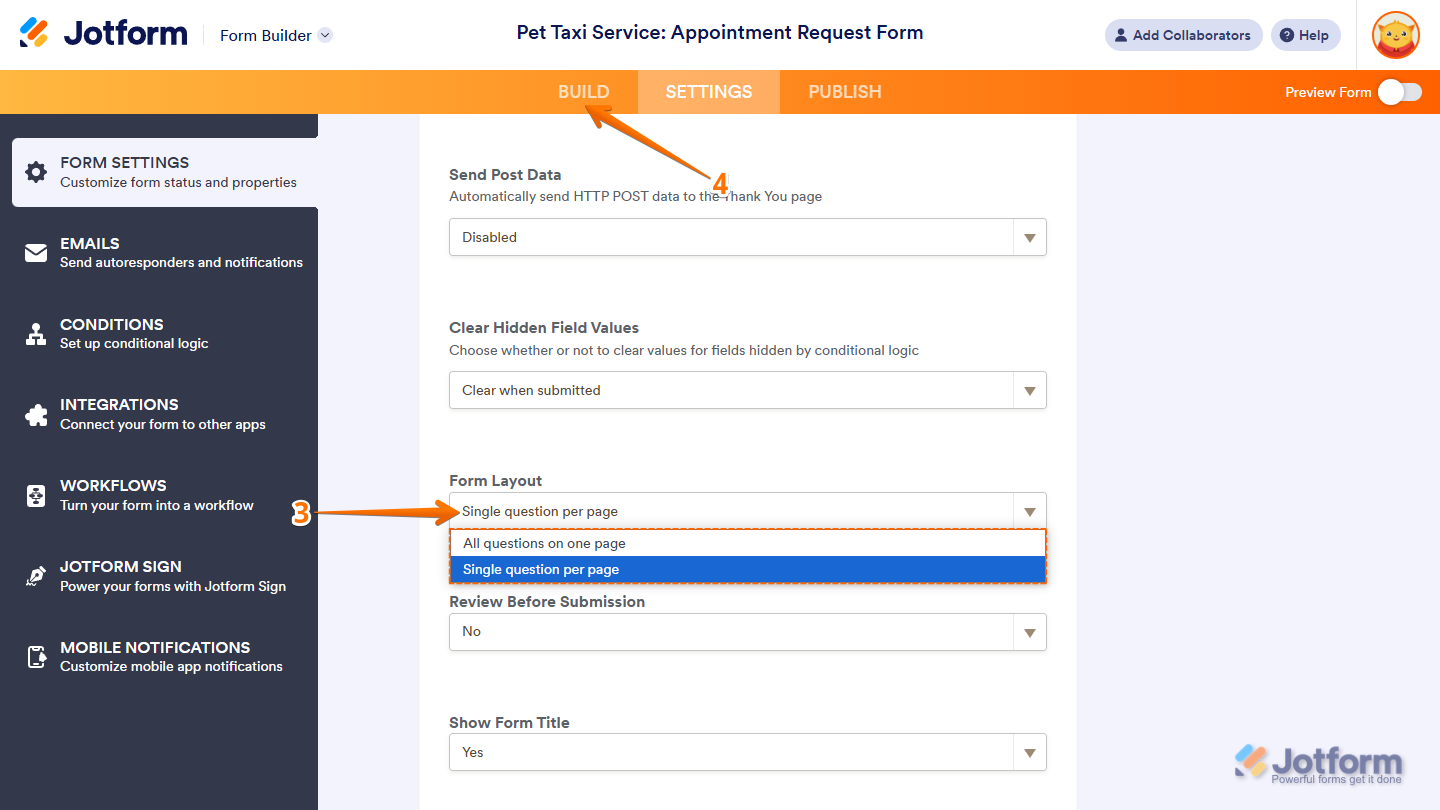This screenshot has width=1440, height=810.
Task: Open the Form Builder product switcher
Action: 276,35
